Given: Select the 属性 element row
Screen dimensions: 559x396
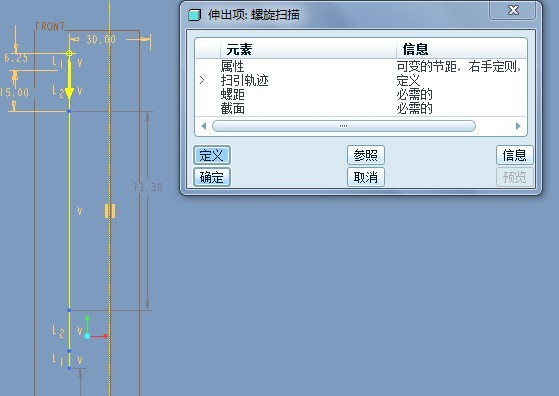Looking at the screenshot, I should [361, 66].
